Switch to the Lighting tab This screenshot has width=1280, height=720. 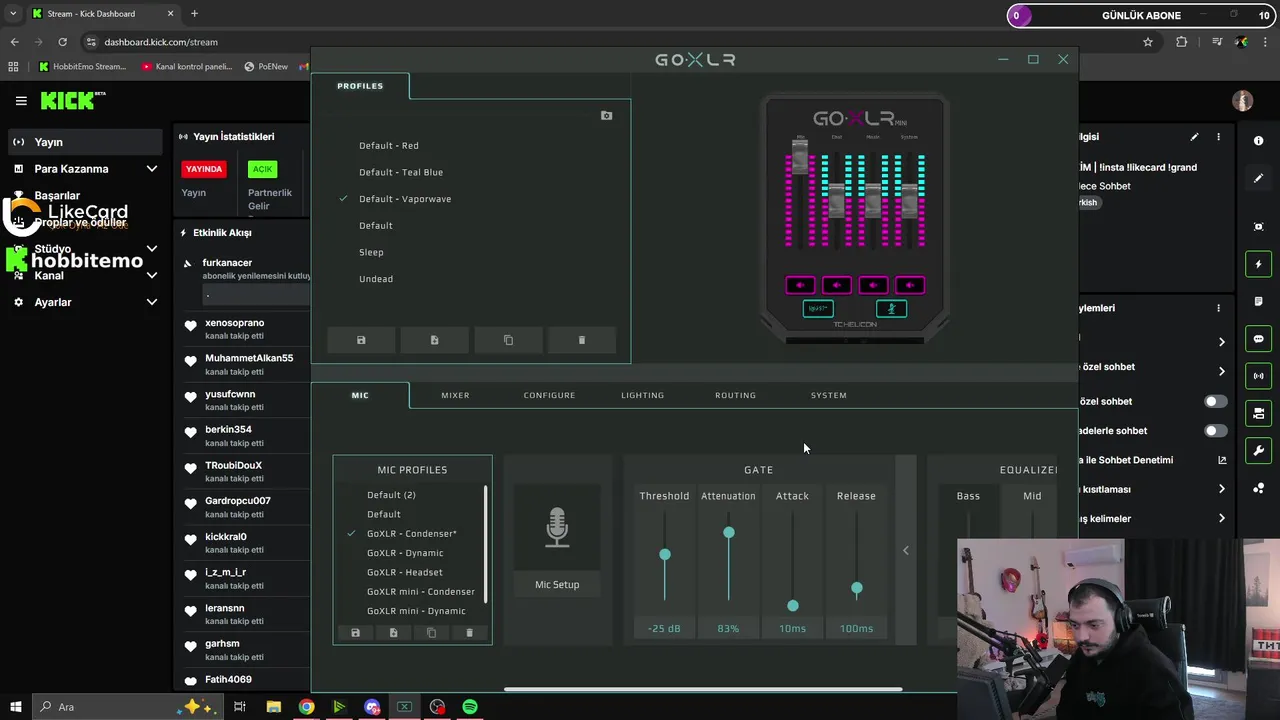click(642, 395)
